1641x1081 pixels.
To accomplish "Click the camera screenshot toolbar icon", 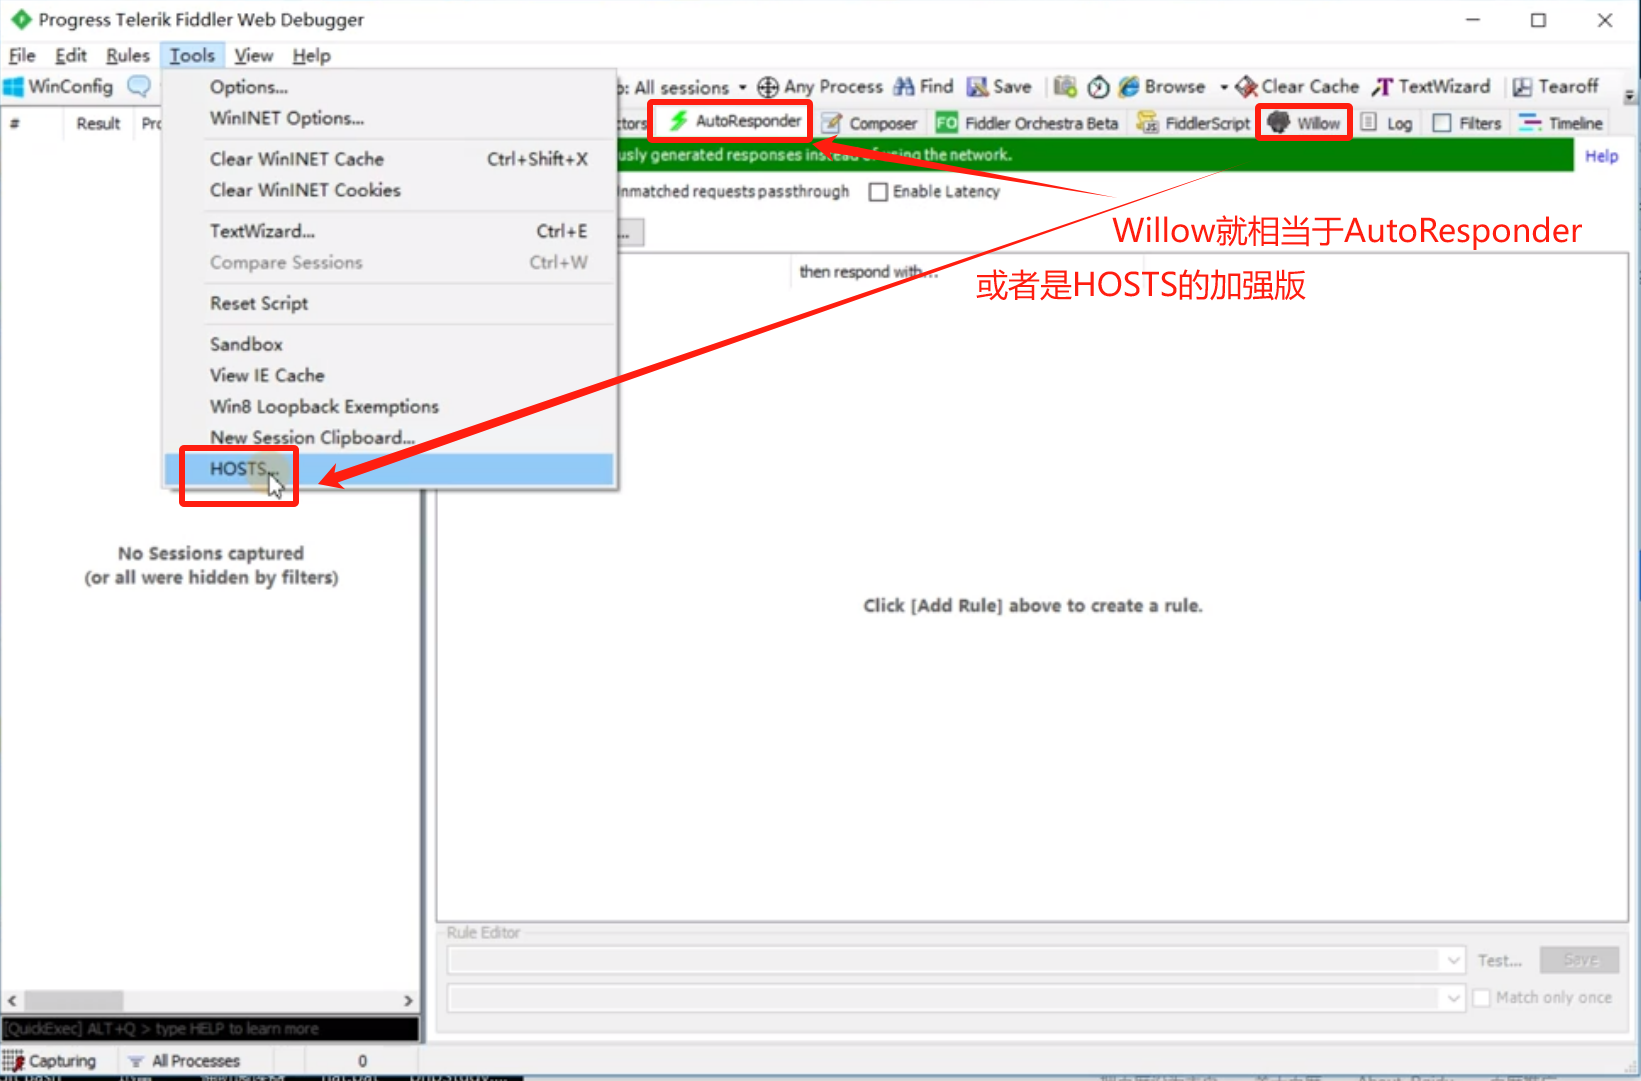I will point(1065,87).
